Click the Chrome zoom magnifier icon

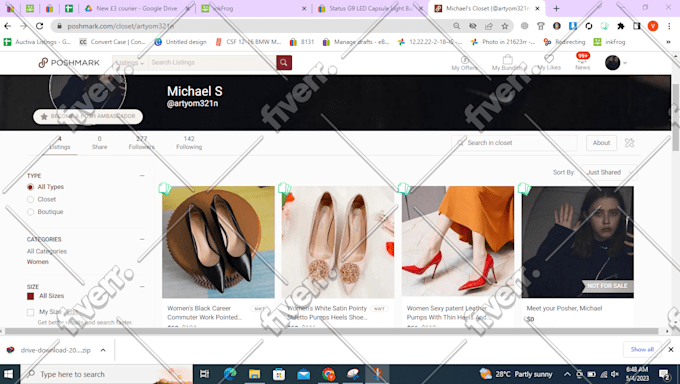457,26
